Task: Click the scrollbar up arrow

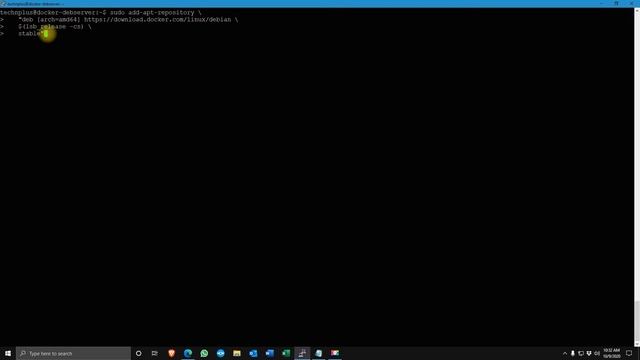Action: click(637, 10)
